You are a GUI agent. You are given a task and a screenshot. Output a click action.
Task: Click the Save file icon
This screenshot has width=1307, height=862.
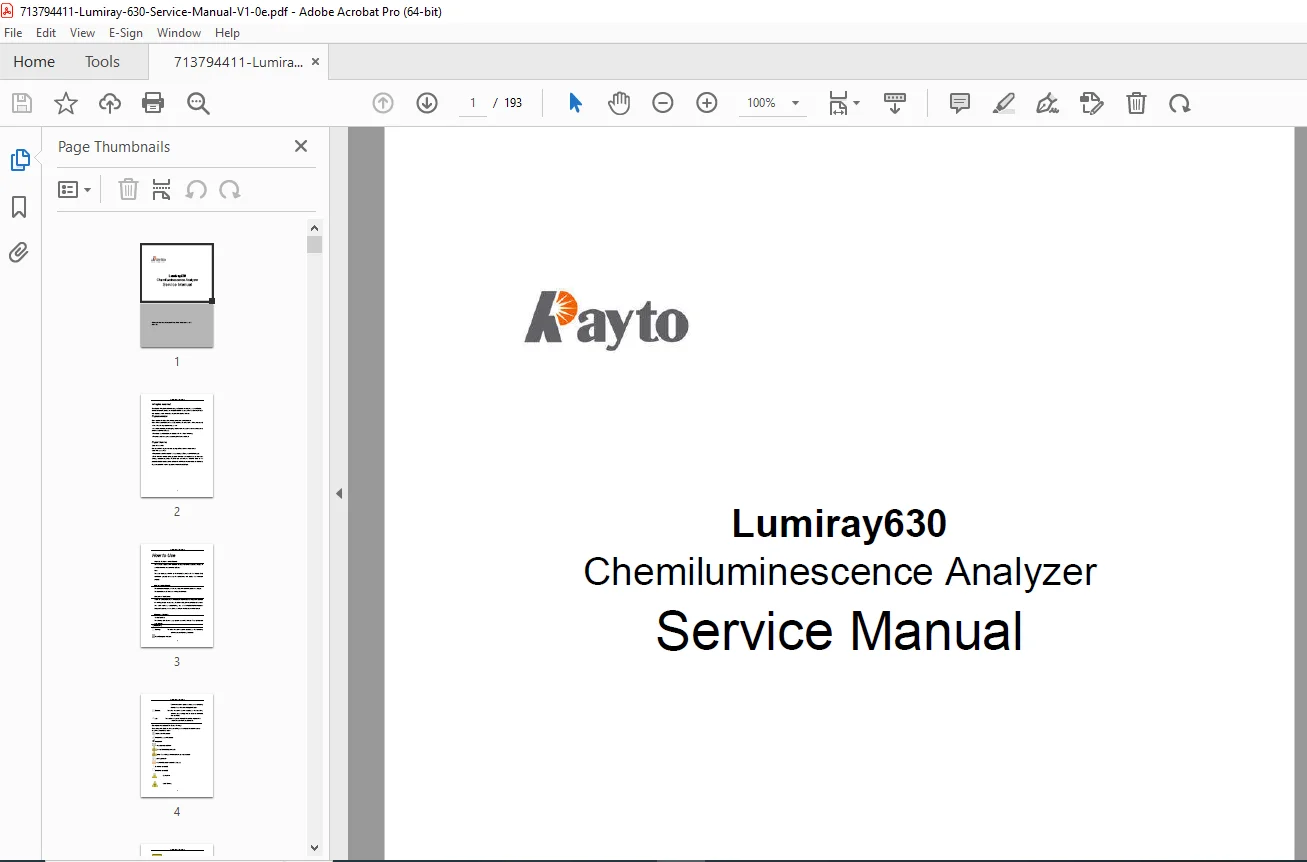point(22,103)
